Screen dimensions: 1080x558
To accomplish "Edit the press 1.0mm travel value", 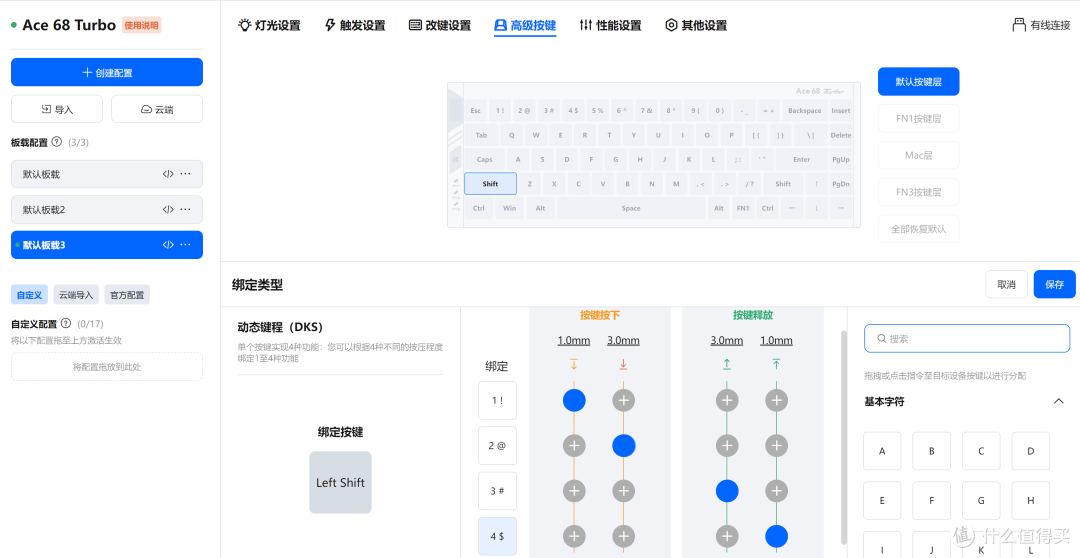I will [x=574, y=340].
